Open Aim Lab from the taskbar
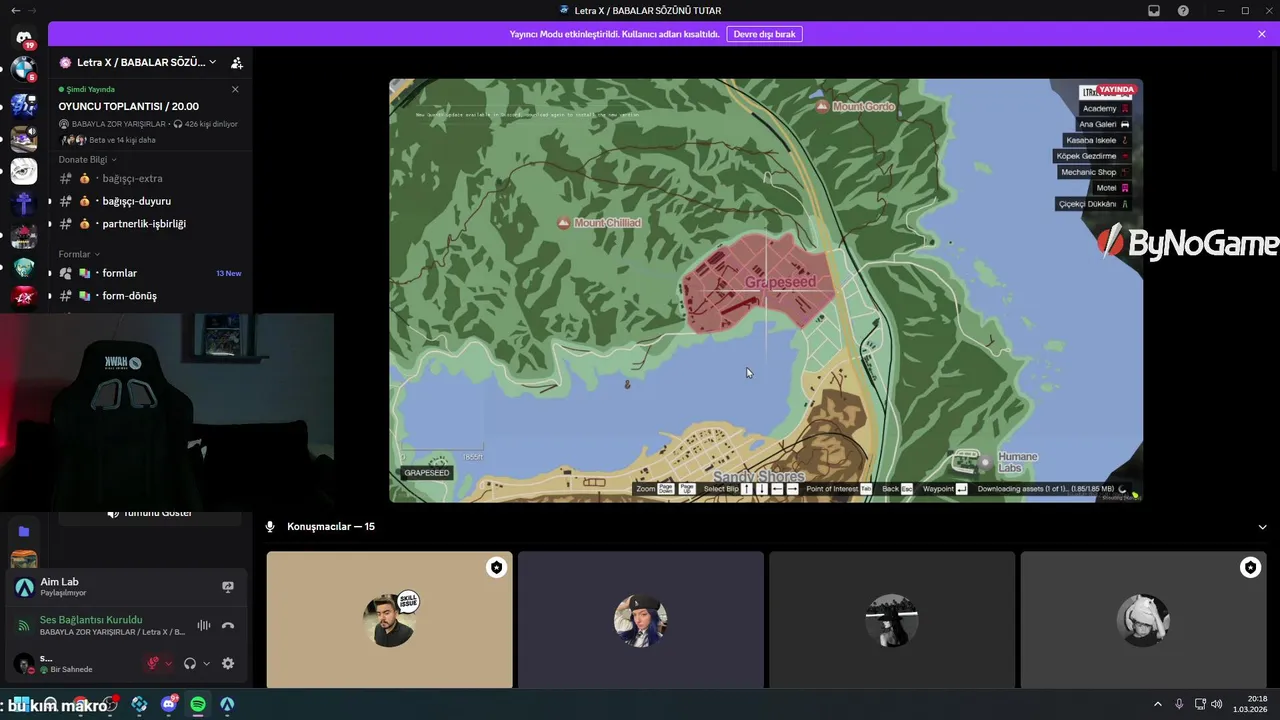 227,704
